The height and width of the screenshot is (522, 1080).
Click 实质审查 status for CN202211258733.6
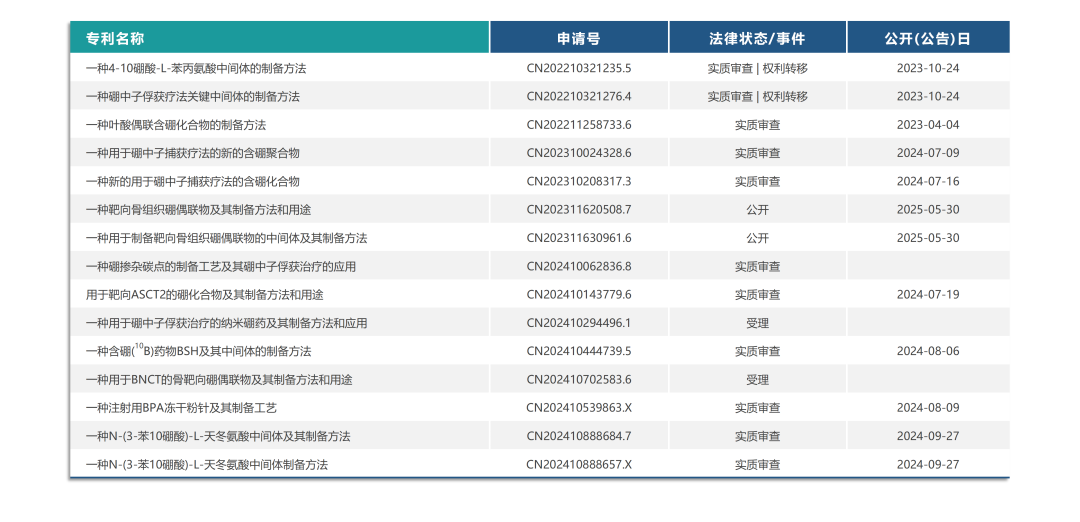(758, 125)
